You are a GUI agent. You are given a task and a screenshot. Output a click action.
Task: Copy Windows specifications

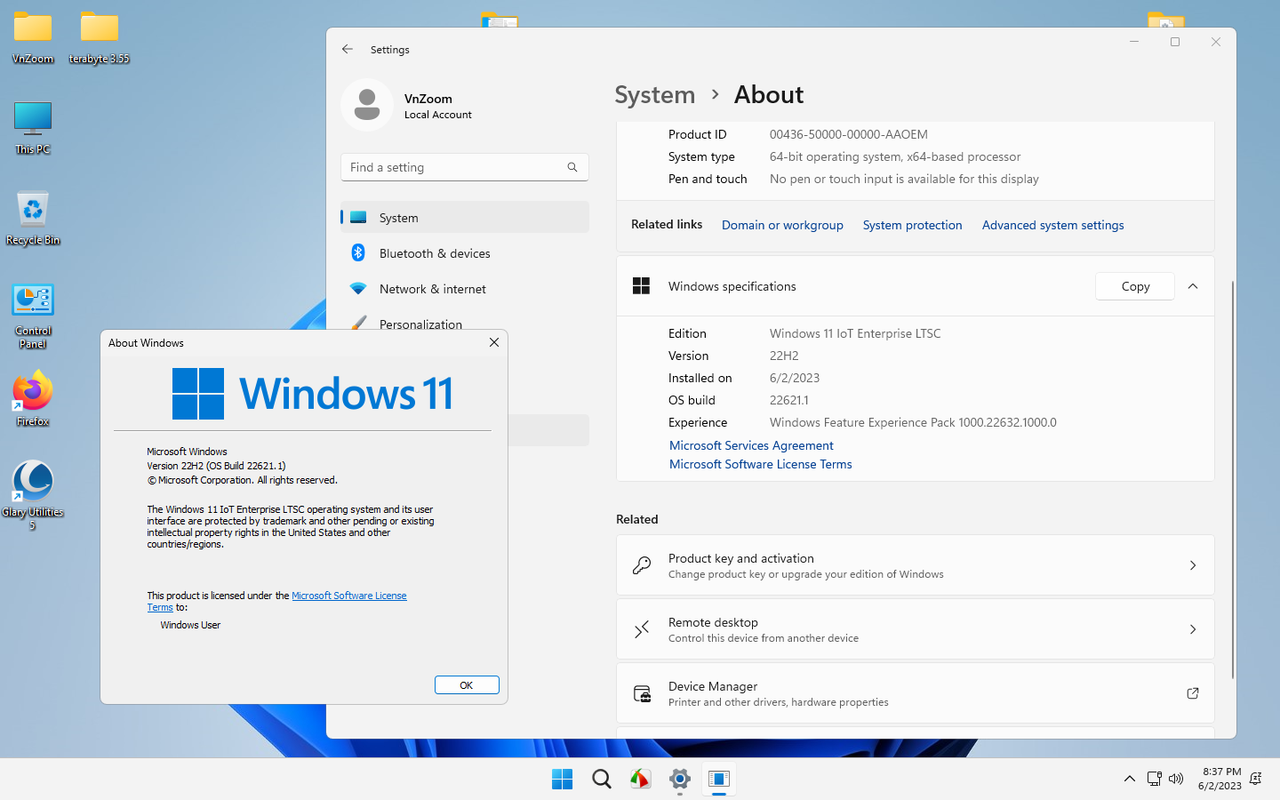pyautogui.click(x=1135, y=286)
